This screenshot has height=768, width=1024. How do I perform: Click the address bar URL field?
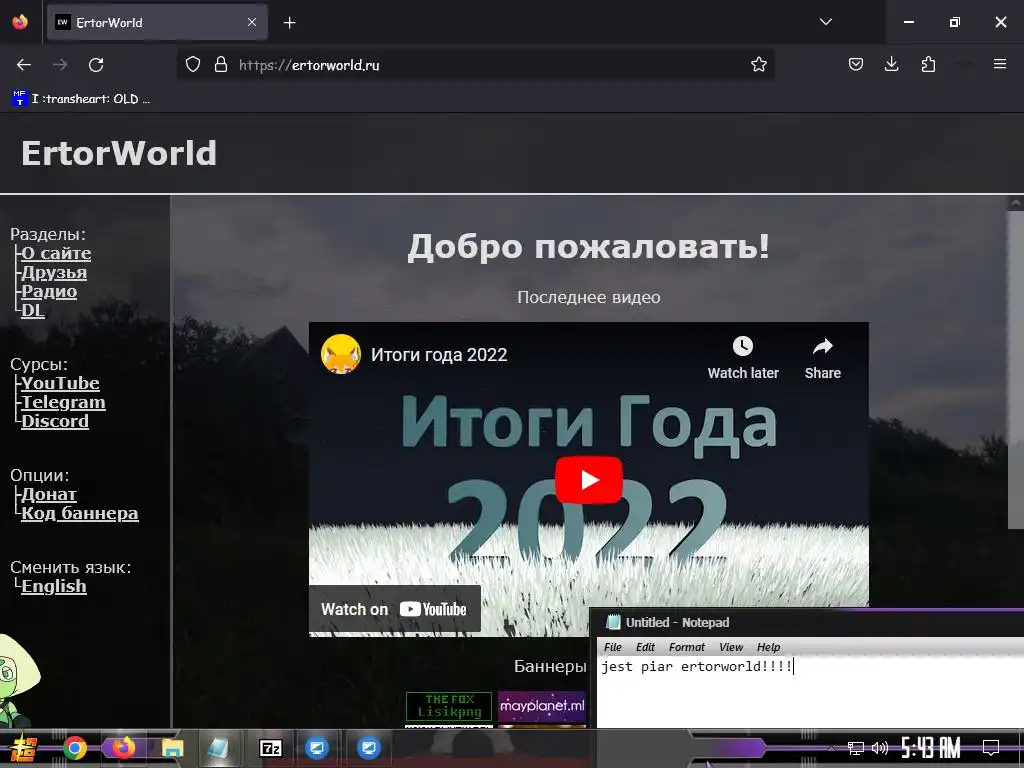click(475, 65)
